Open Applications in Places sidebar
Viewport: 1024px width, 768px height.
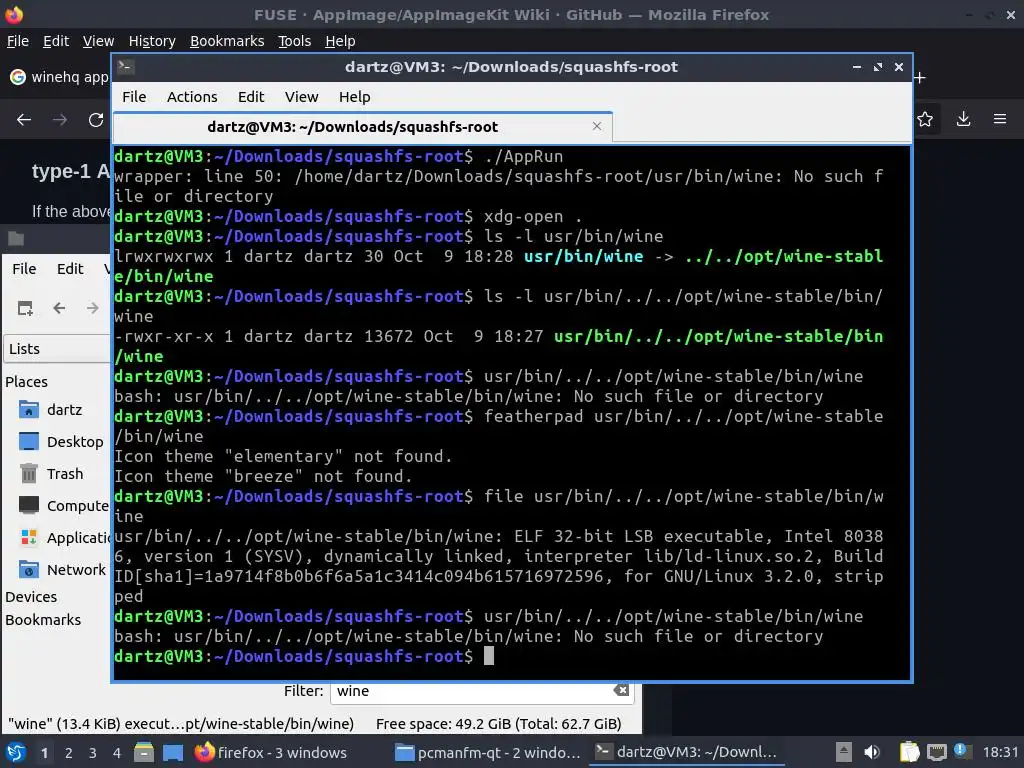64,537
